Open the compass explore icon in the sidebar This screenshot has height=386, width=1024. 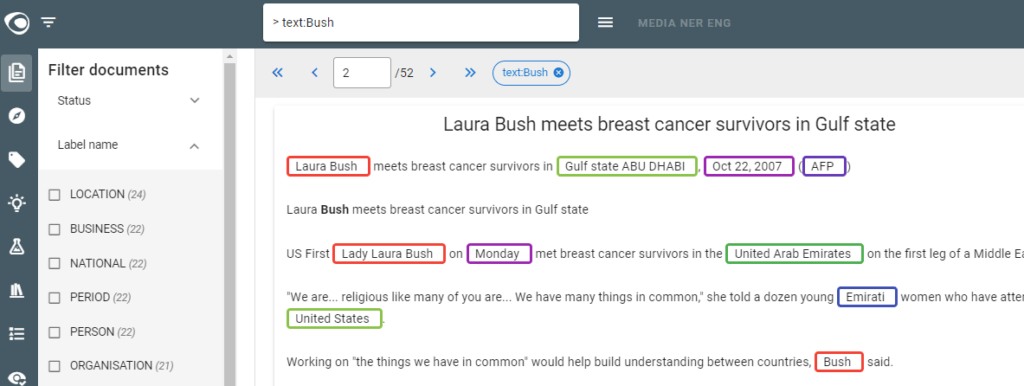(17, 116)
